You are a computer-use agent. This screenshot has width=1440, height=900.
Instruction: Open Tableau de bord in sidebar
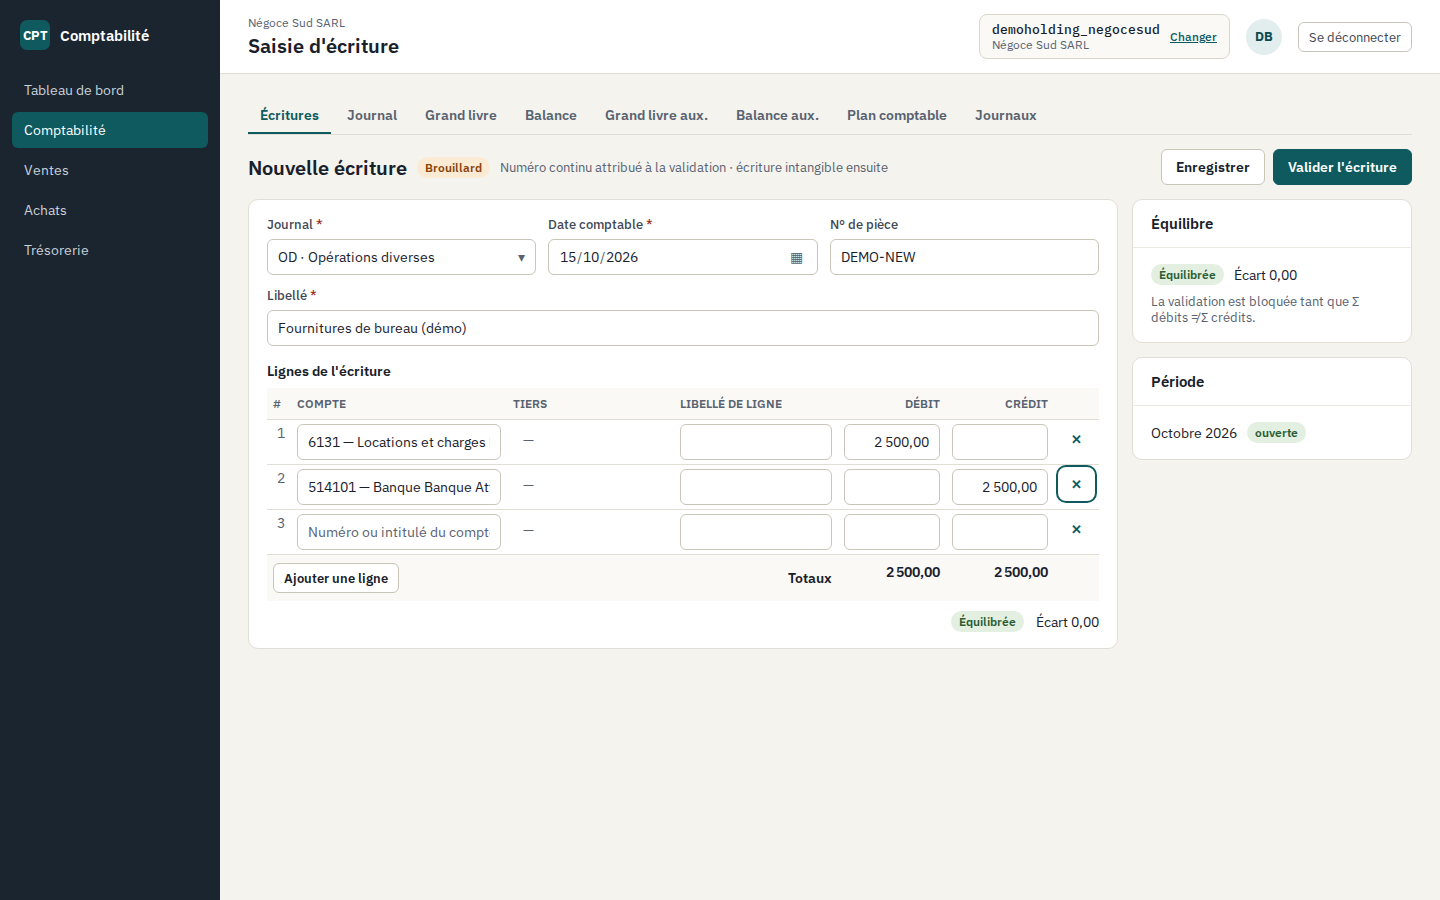(110, 90)
